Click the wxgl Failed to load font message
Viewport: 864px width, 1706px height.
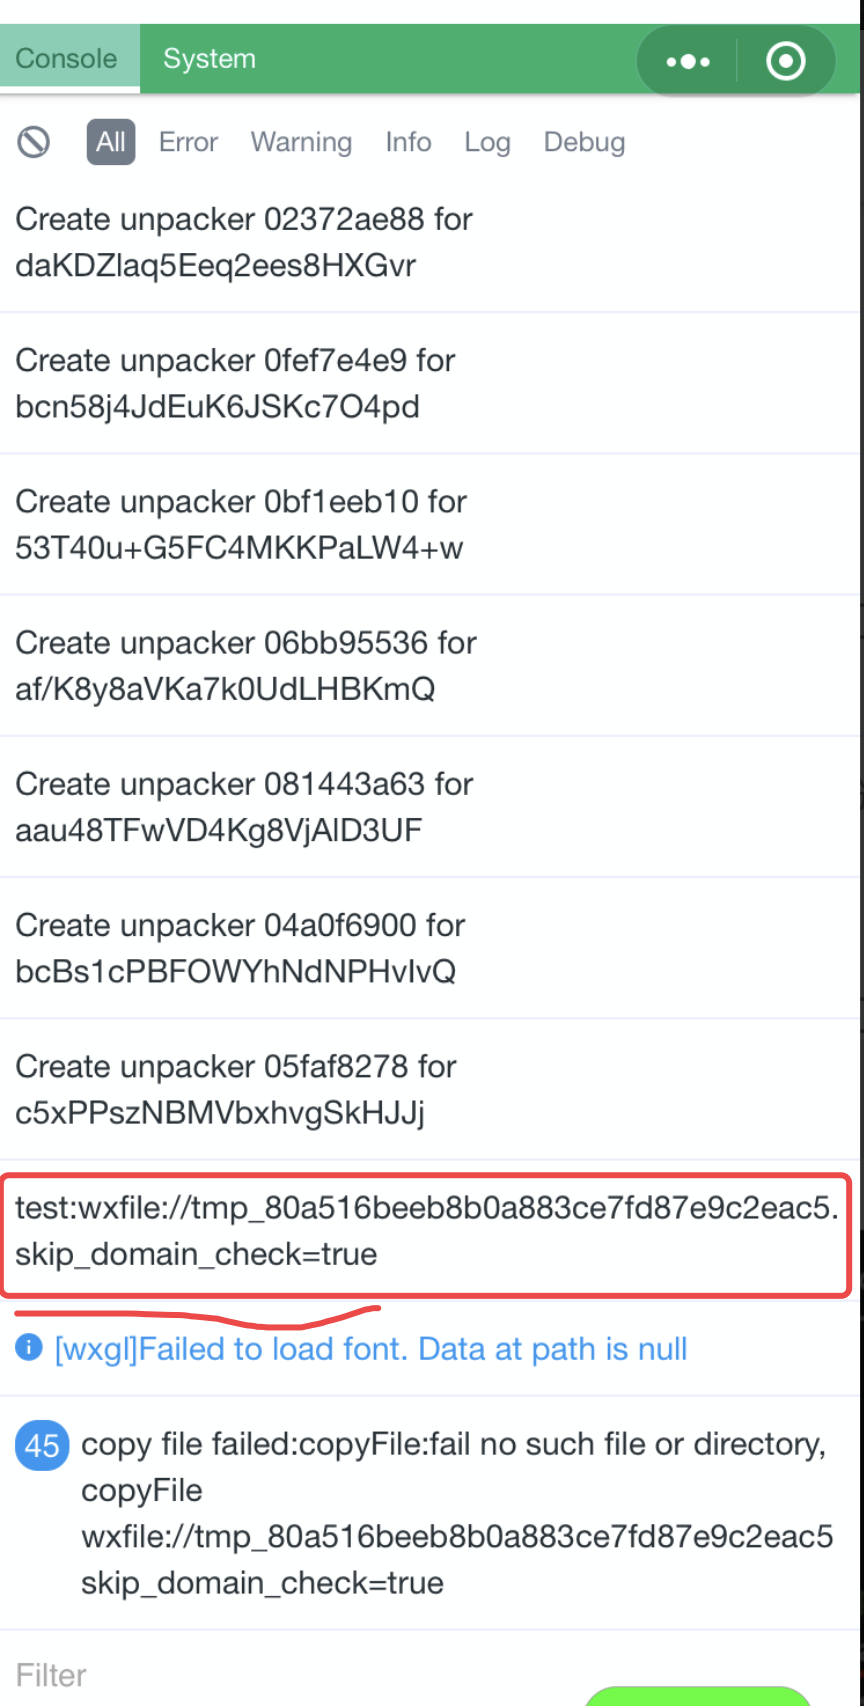370,1349
